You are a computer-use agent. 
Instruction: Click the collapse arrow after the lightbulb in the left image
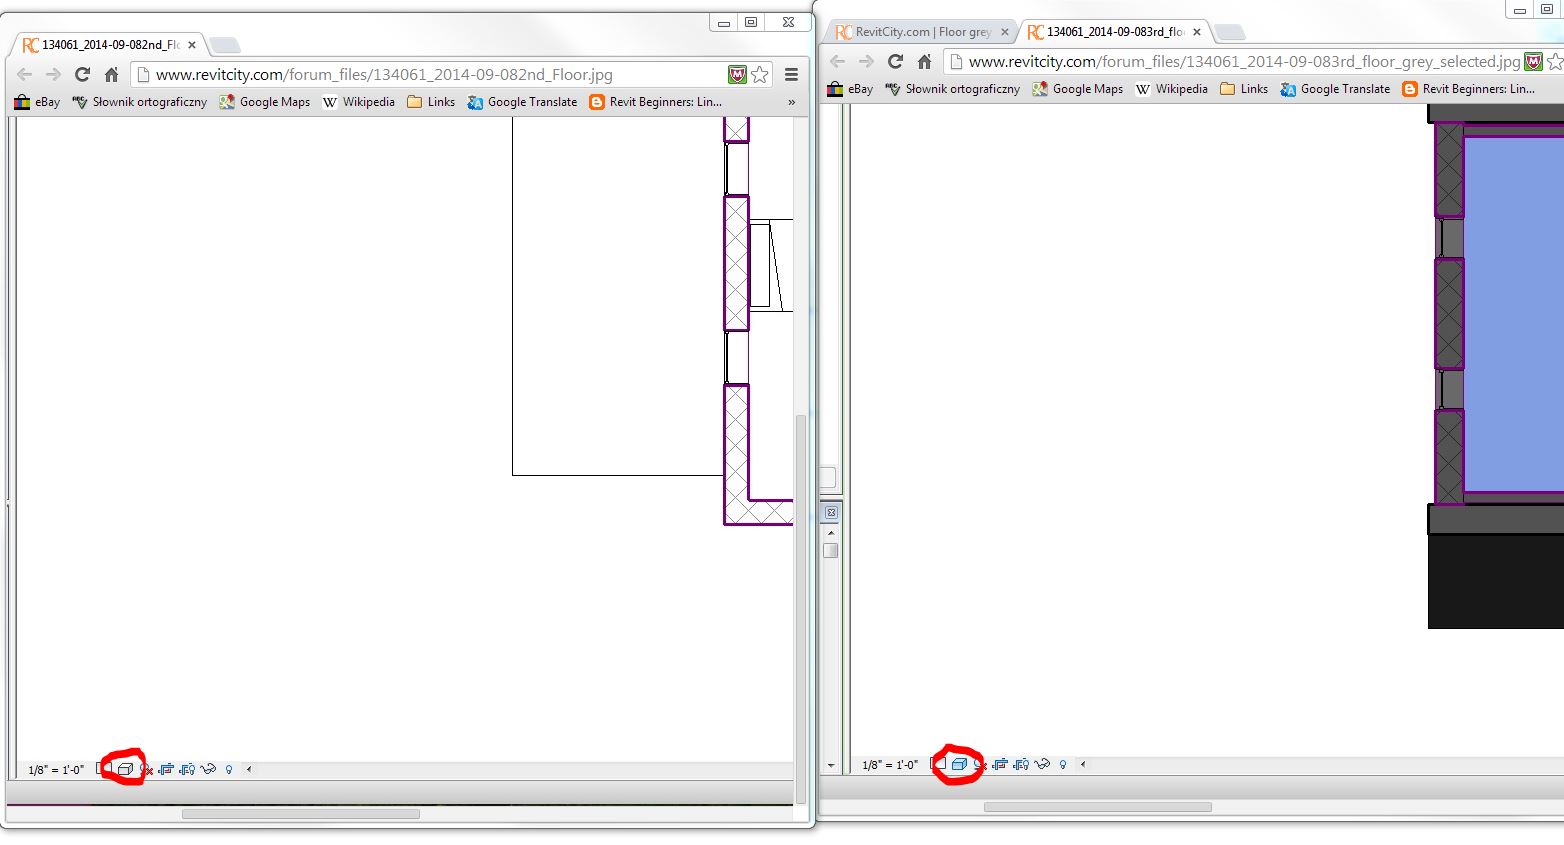[249, 769]
